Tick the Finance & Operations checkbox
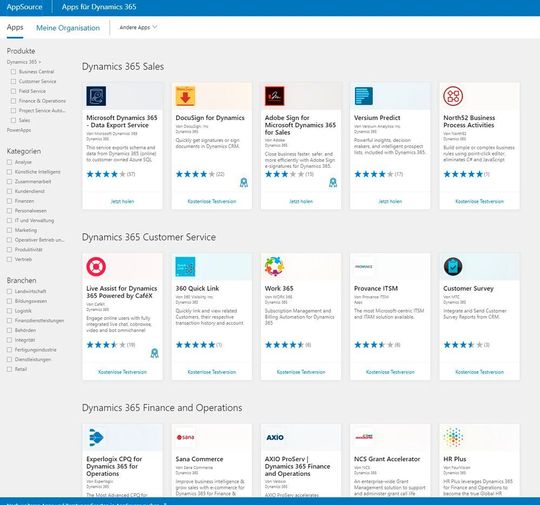 click(x=13, y=101)
